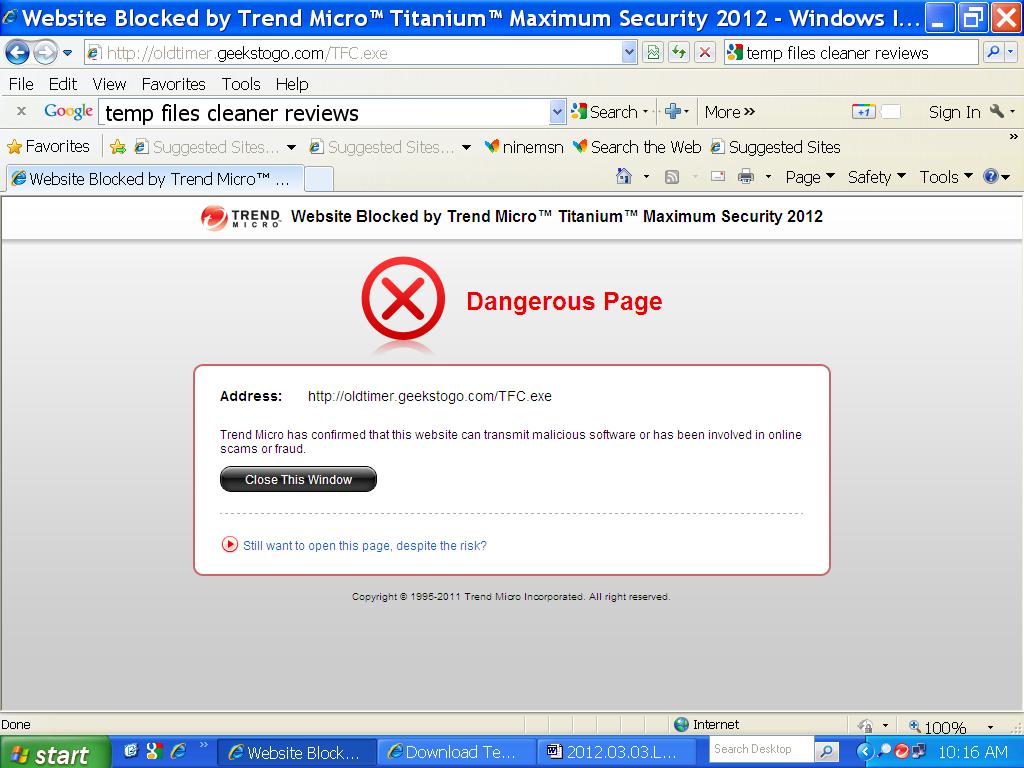Screen dimensions: 1024x768
Task: Open the Favorites menu
Action: (x=174, y=84)
